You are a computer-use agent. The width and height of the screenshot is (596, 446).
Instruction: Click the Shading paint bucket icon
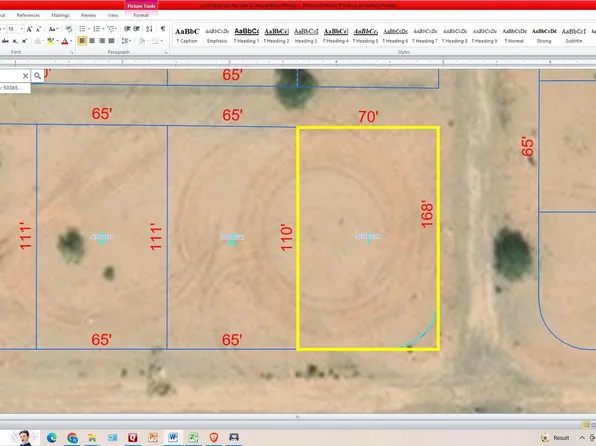141,41
